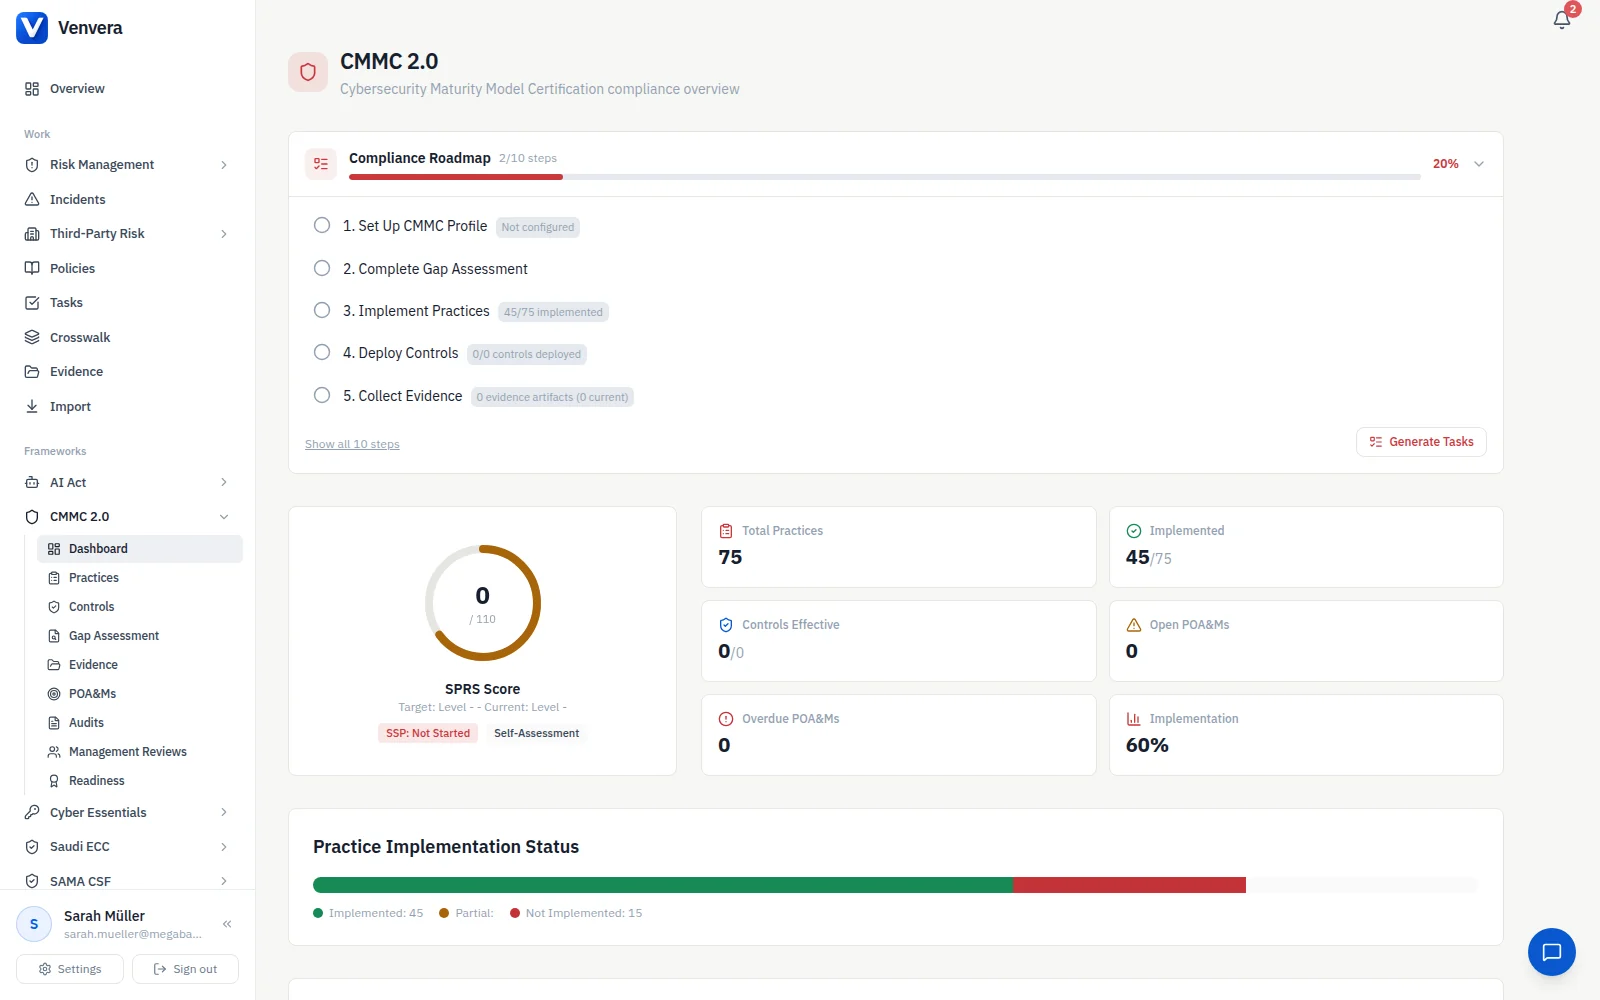Mark step 1 Set Up CMMC Profile circle
The width and height of the screenshot is (1600, 1000).
coord(322,225)
